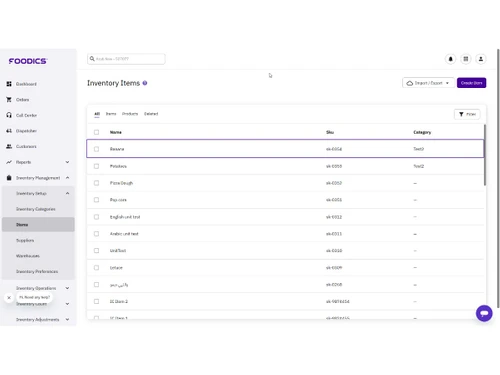Click the Sku column header
The image size is (500, 375).
pyautogui.click(x=330, y=132)
